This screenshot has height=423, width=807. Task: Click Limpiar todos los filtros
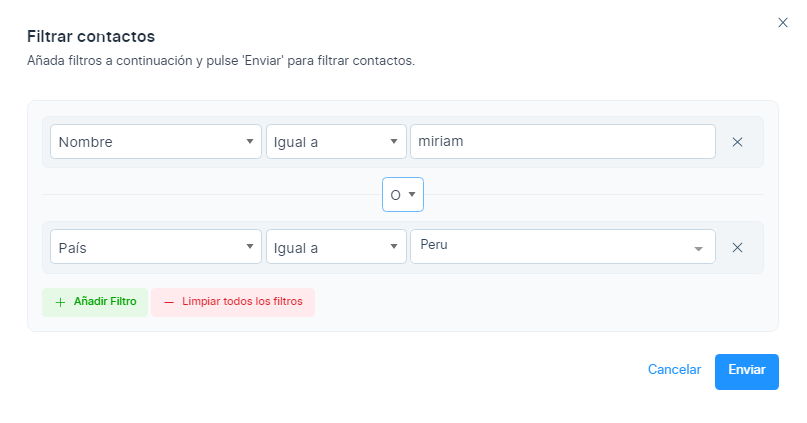coord(239,302)
